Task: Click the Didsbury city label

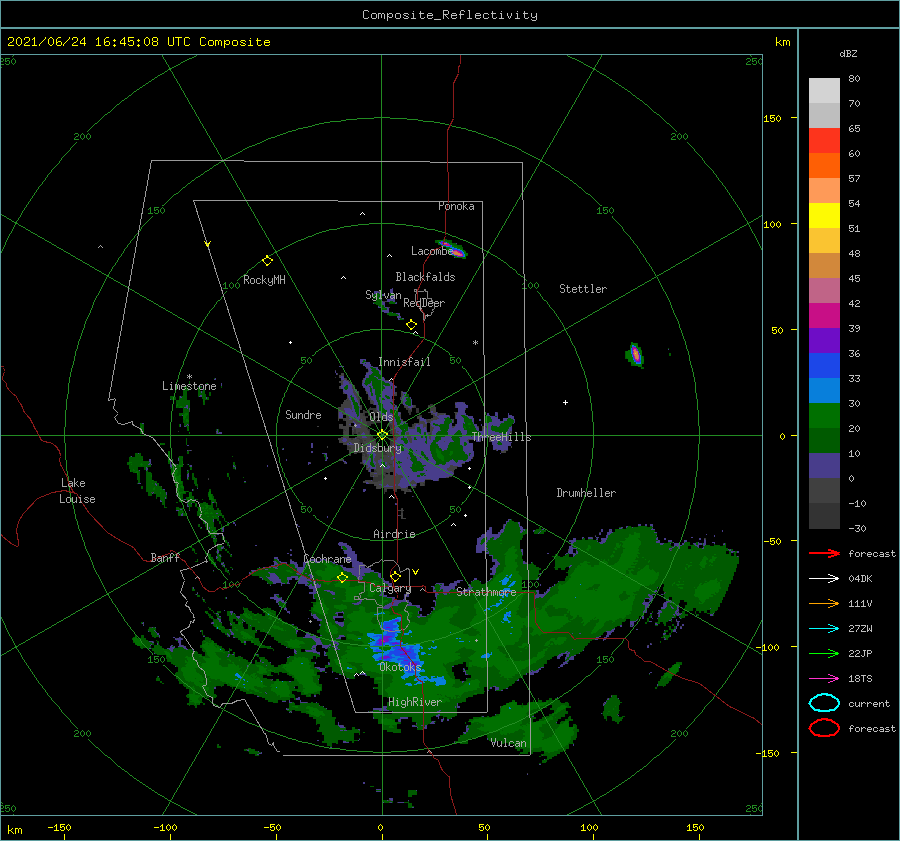Action: point(378,448)
